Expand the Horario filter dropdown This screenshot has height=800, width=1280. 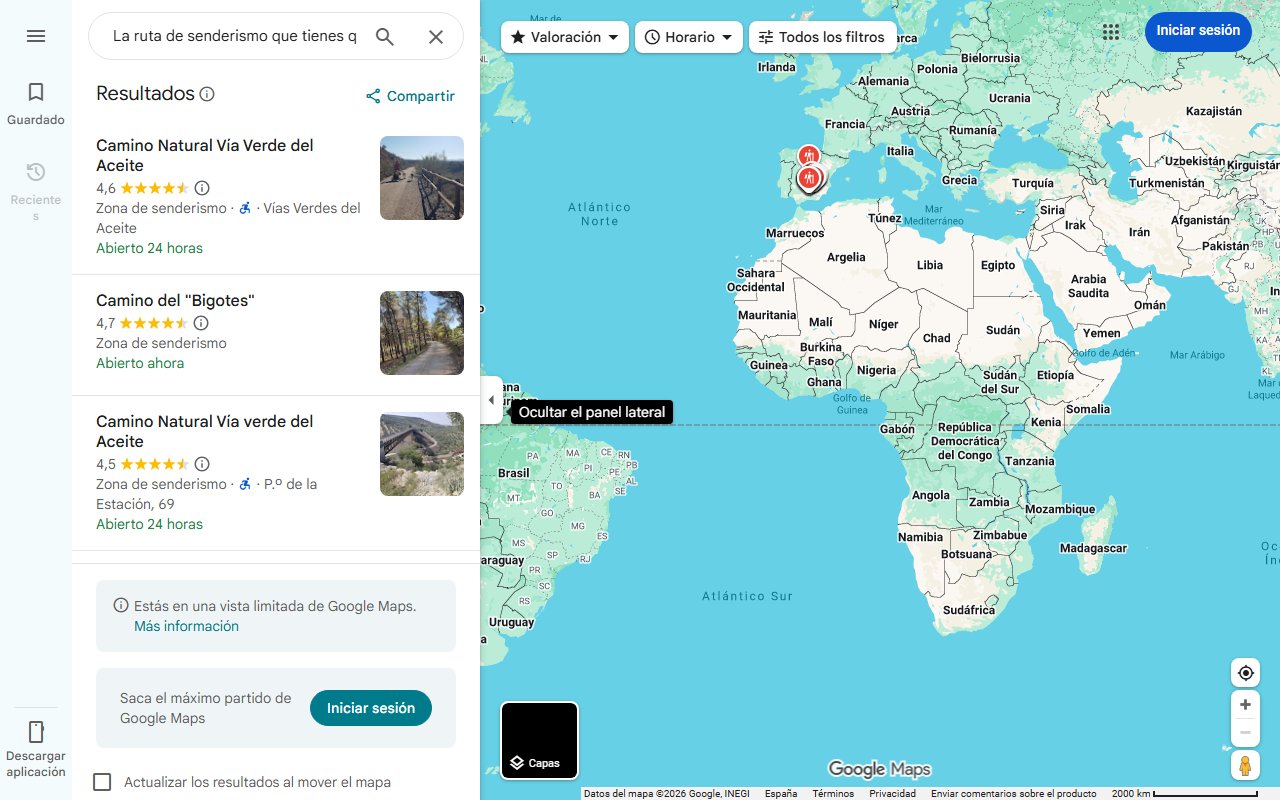pos(688,37)
